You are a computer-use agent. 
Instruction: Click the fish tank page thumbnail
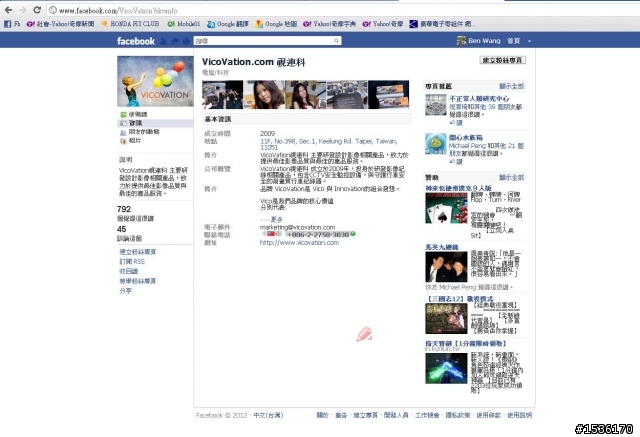tap(436, 144)
